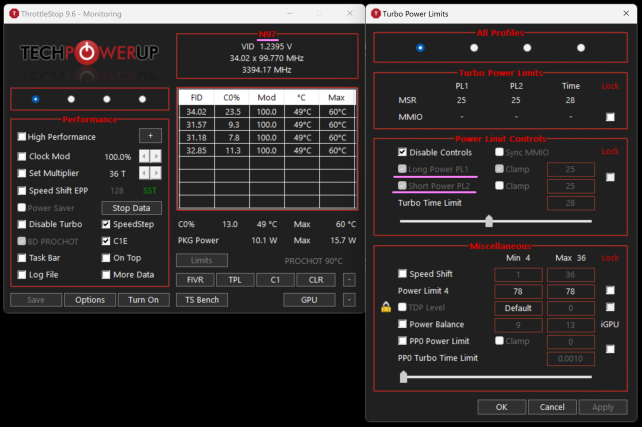Check the More Data option
Screen dimensions: 642x427
click(106, 275)
